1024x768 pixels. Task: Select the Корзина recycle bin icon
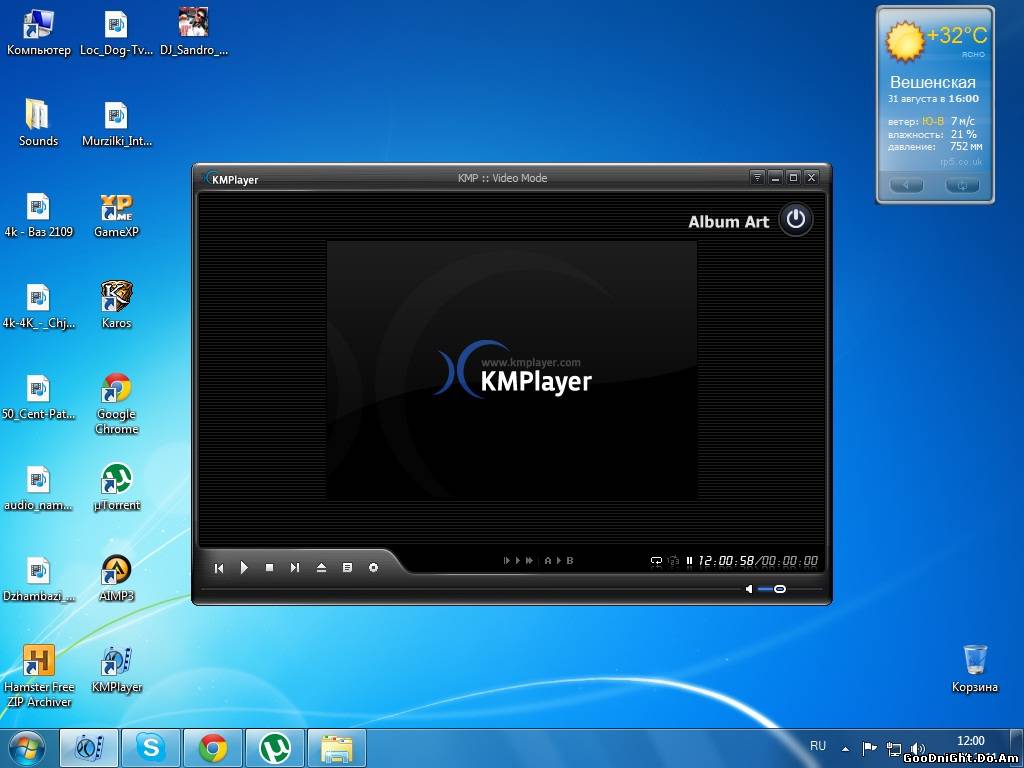pos(974,669)
